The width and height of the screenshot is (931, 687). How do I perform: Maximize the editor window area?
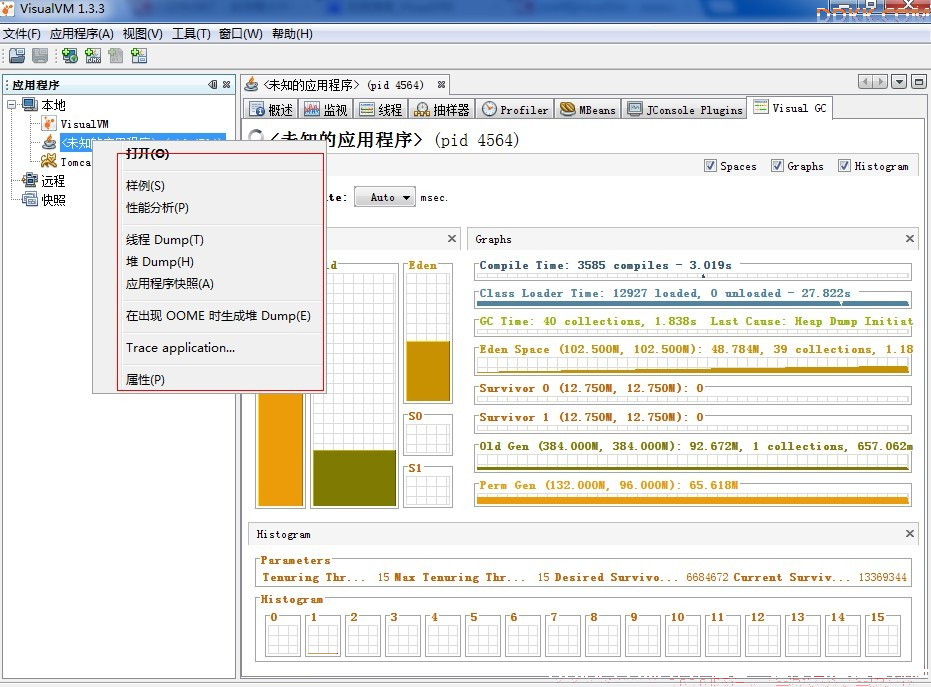click(919, 81)
